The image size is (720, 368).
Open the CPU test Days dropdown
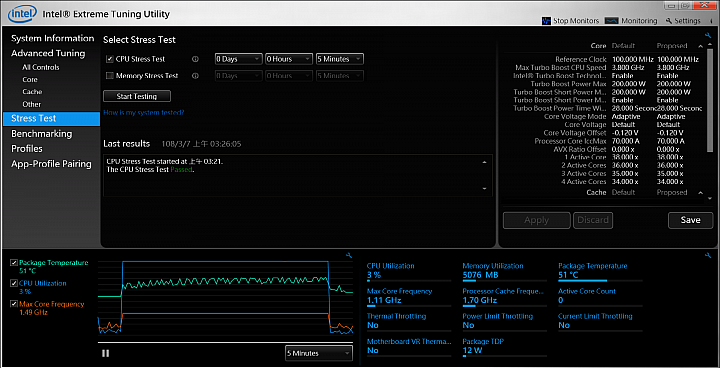pos(238,59)
